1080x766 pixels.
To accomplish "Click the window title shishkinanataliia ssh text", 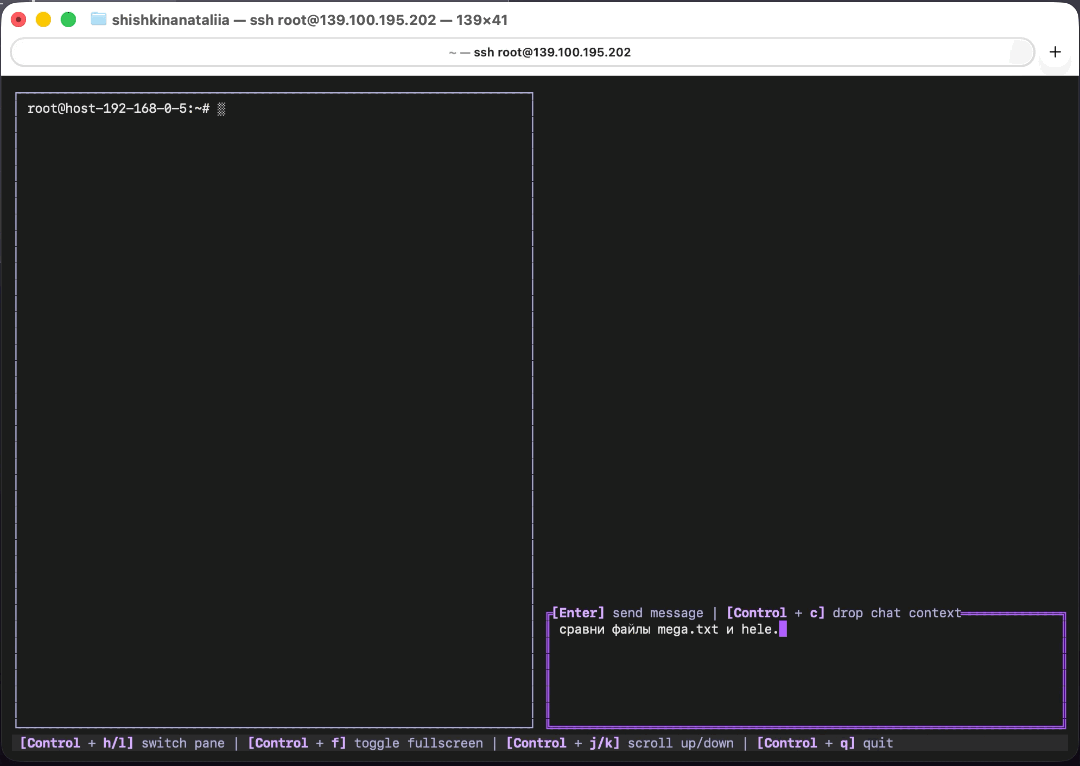I will point(309,20).
